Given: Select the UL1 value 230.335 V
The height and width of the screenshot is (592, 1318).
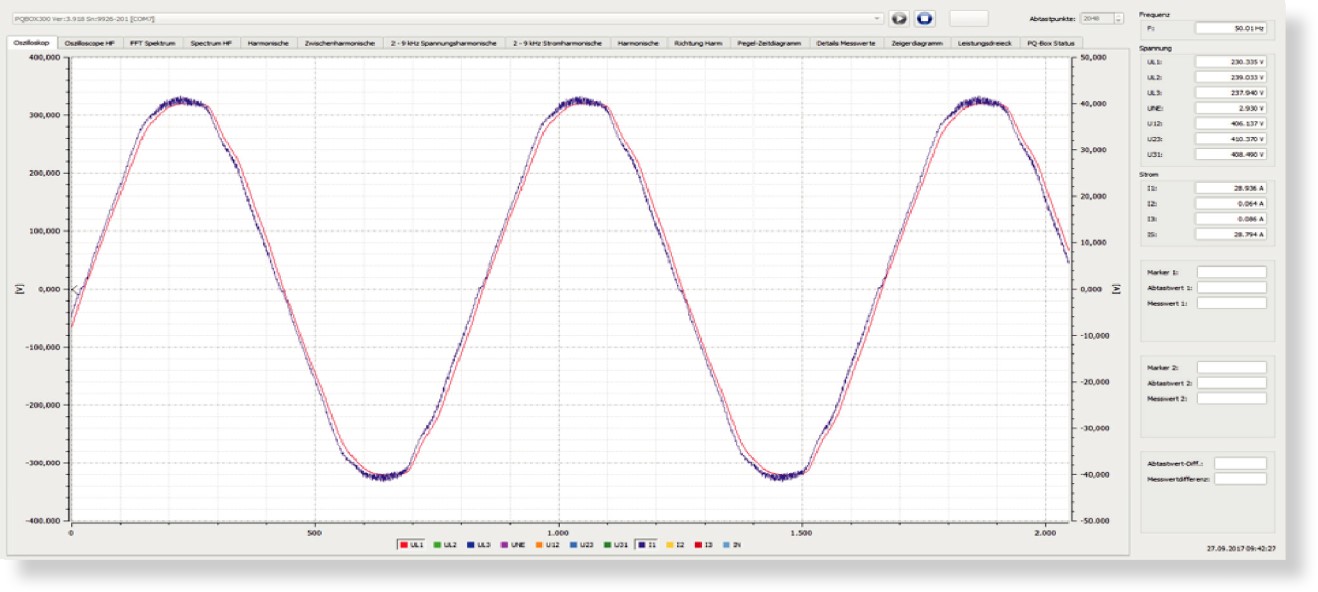Looking at the screenshot, I should [x=1231, y=61].
